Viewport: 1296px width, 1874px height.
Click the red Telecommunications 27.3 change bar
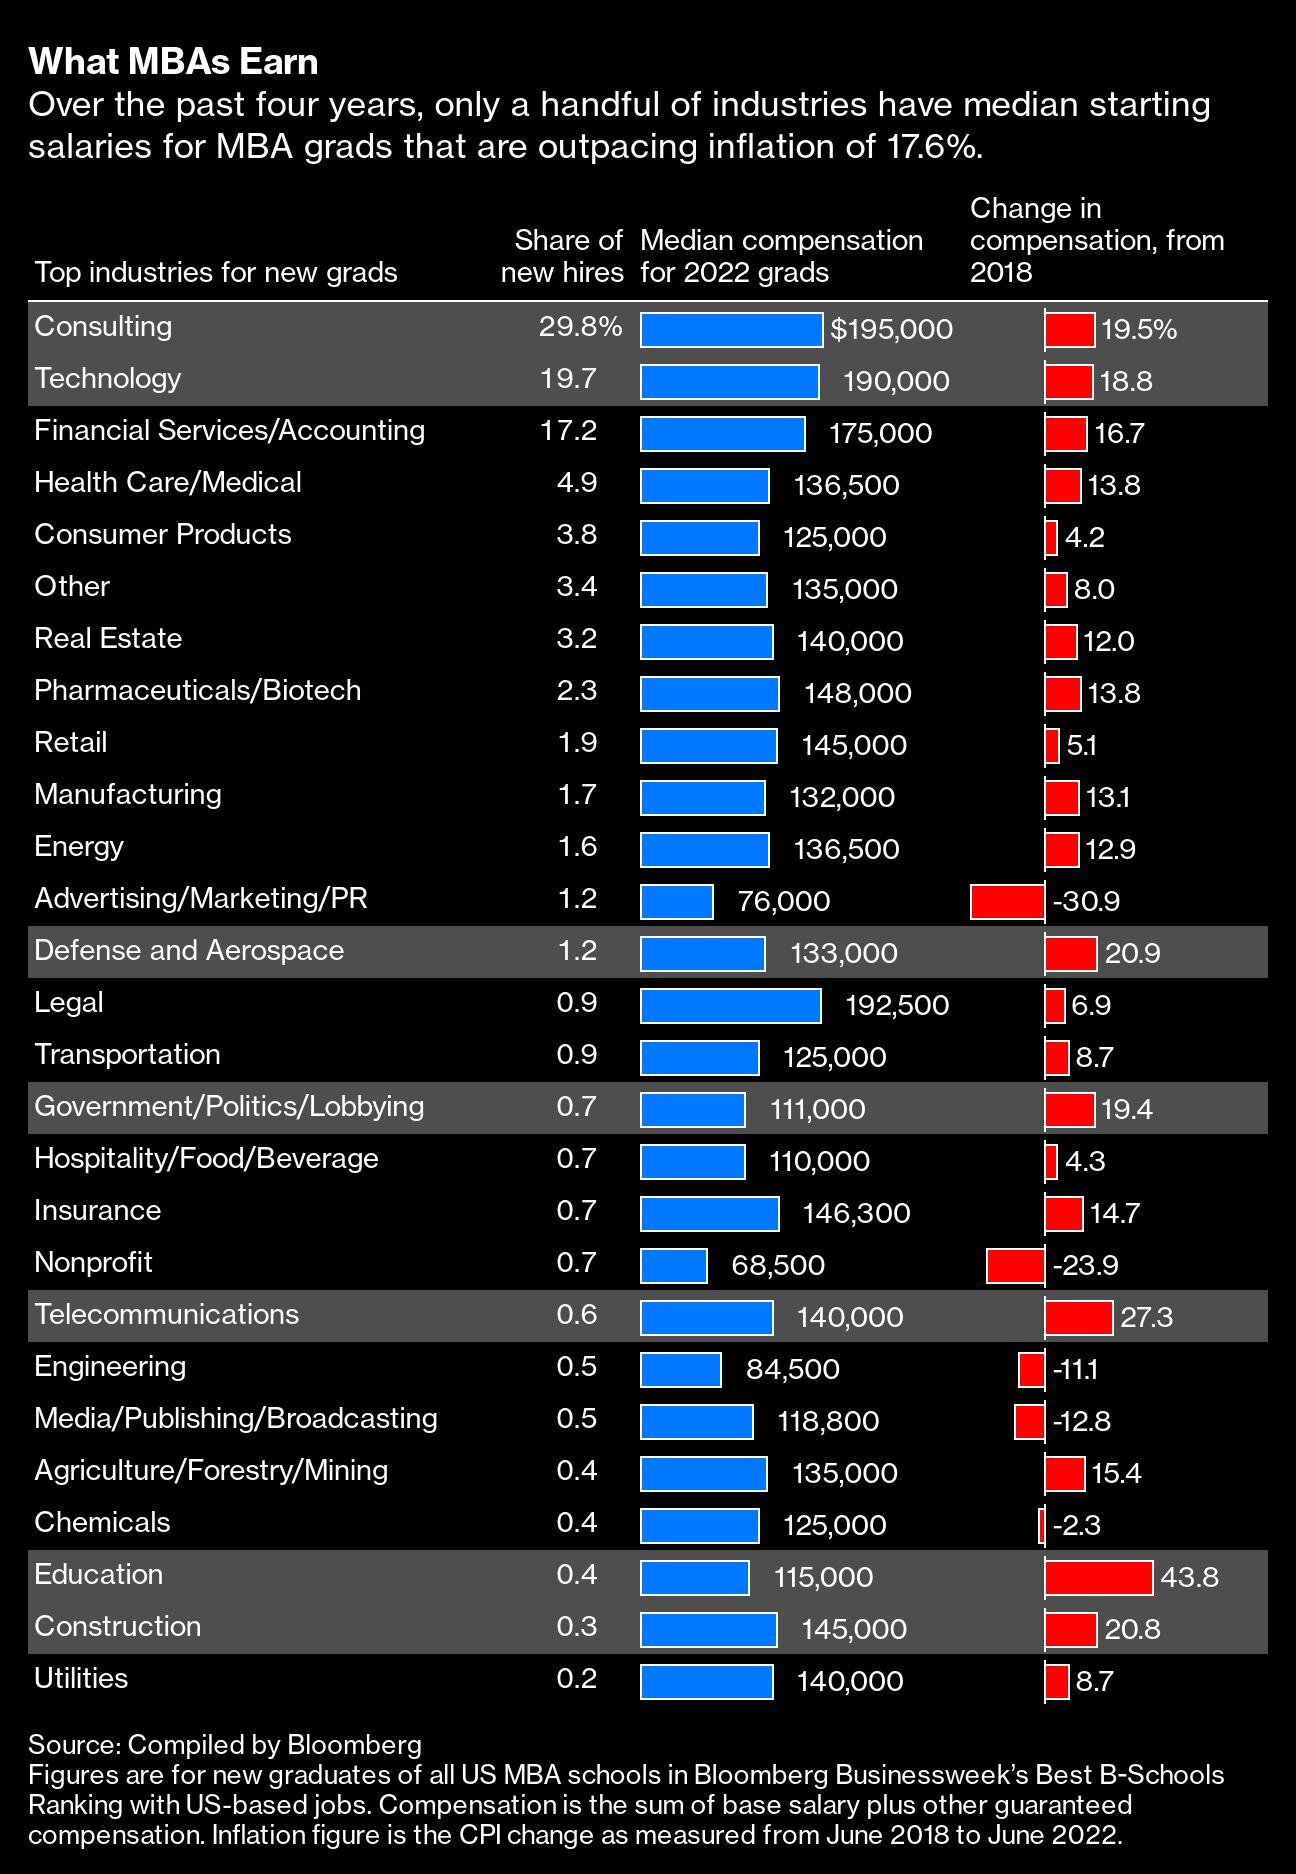click(1078, 1317)
